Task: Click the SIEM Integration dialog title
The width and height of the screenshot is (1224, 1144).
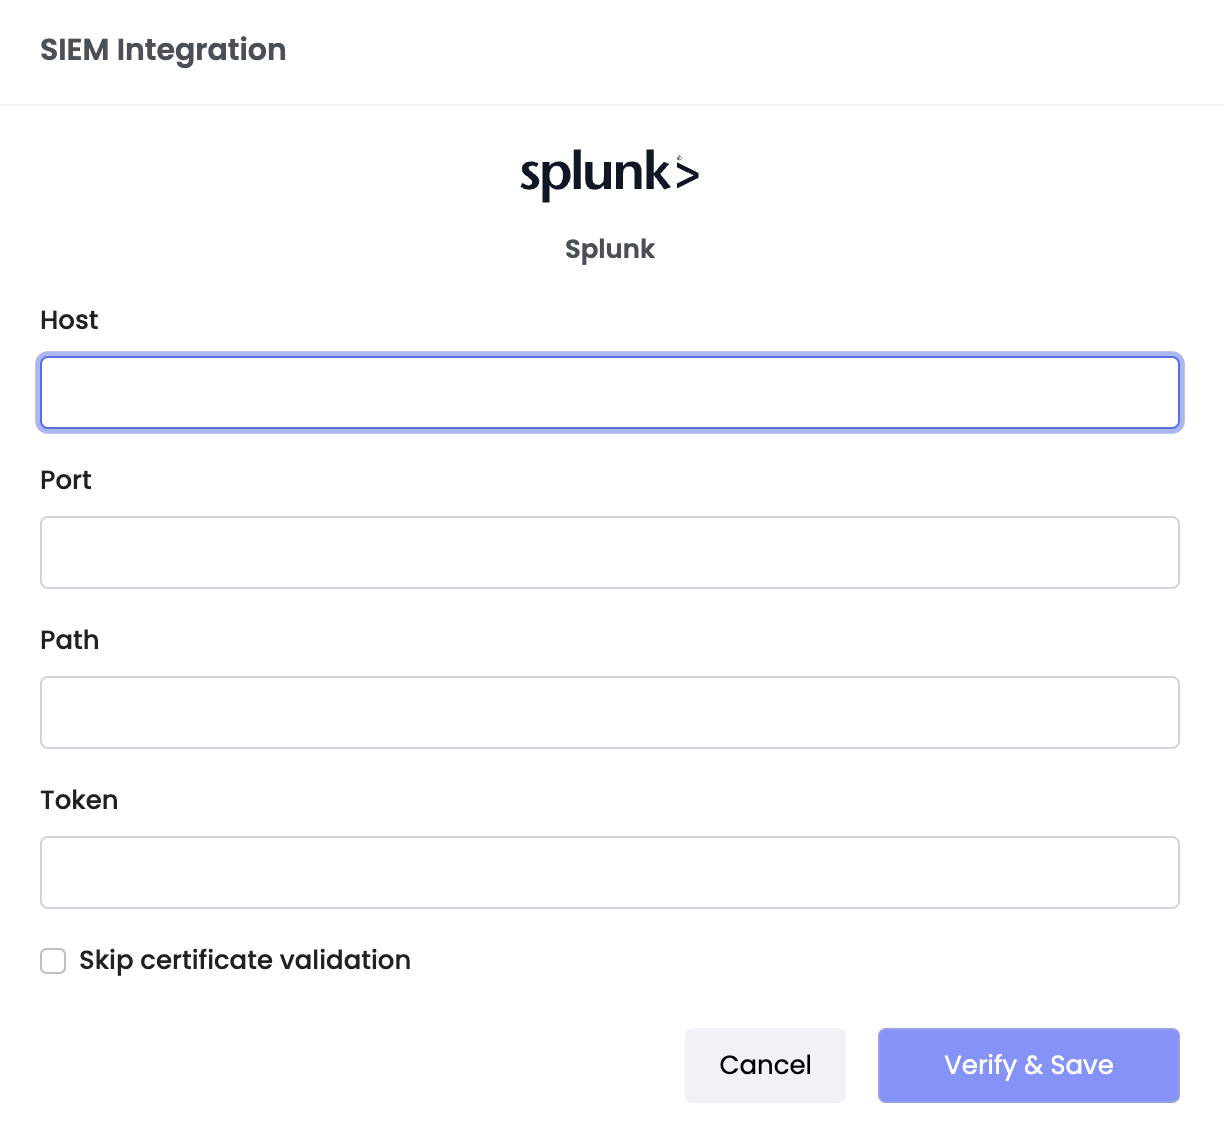Action: (x=163, y=50)
